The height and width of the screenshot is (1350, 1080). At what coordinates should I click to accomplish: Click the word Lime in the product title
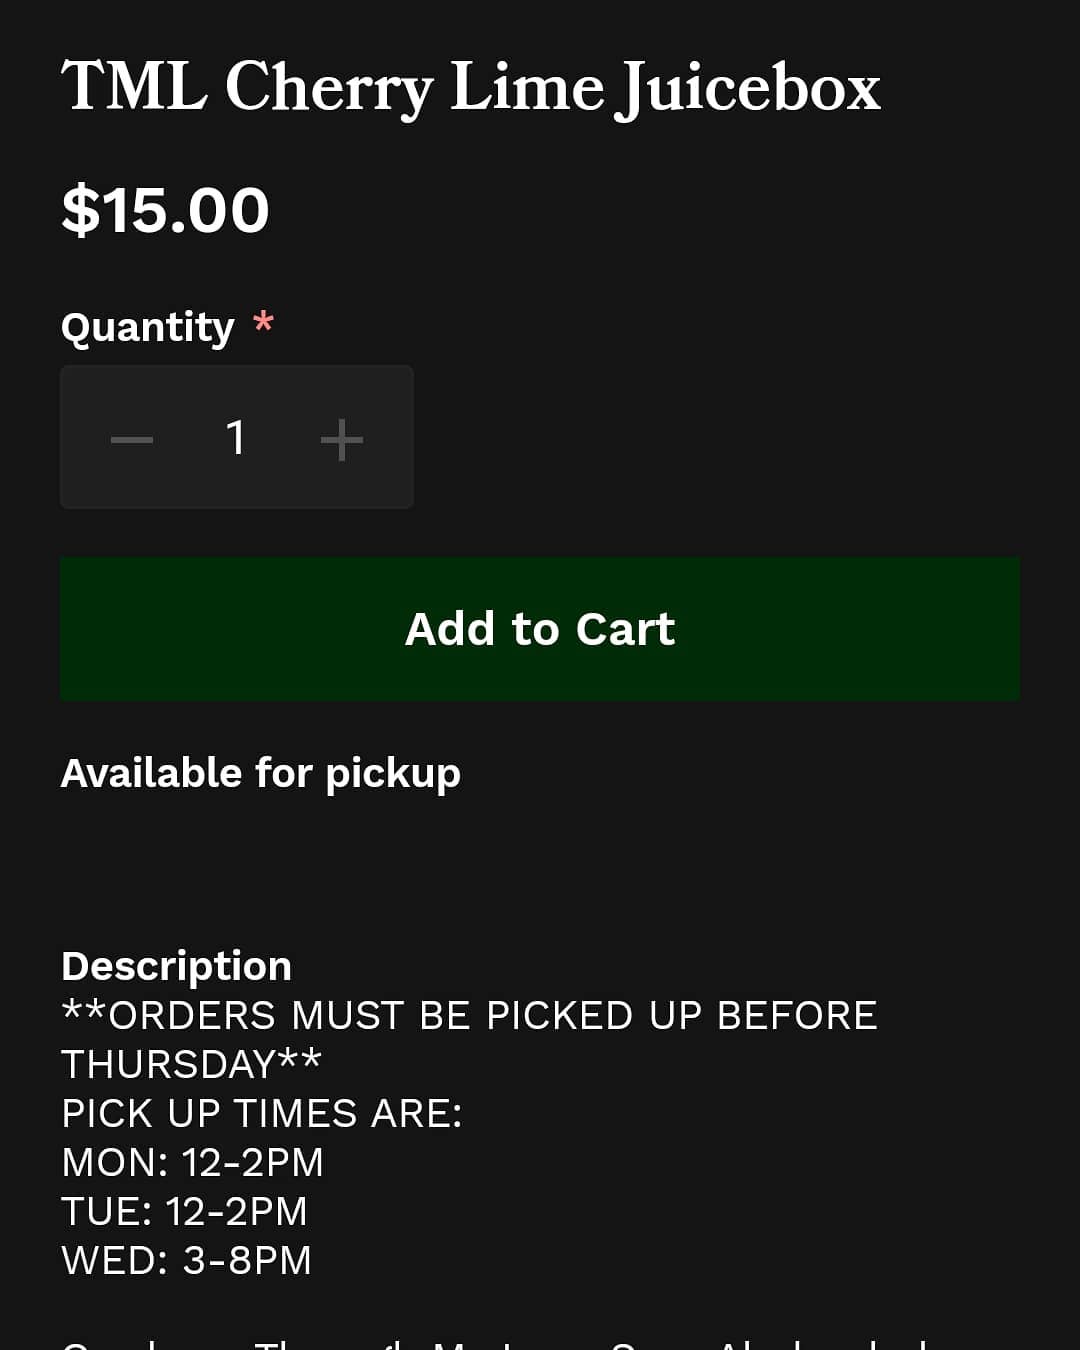[527, 86]
